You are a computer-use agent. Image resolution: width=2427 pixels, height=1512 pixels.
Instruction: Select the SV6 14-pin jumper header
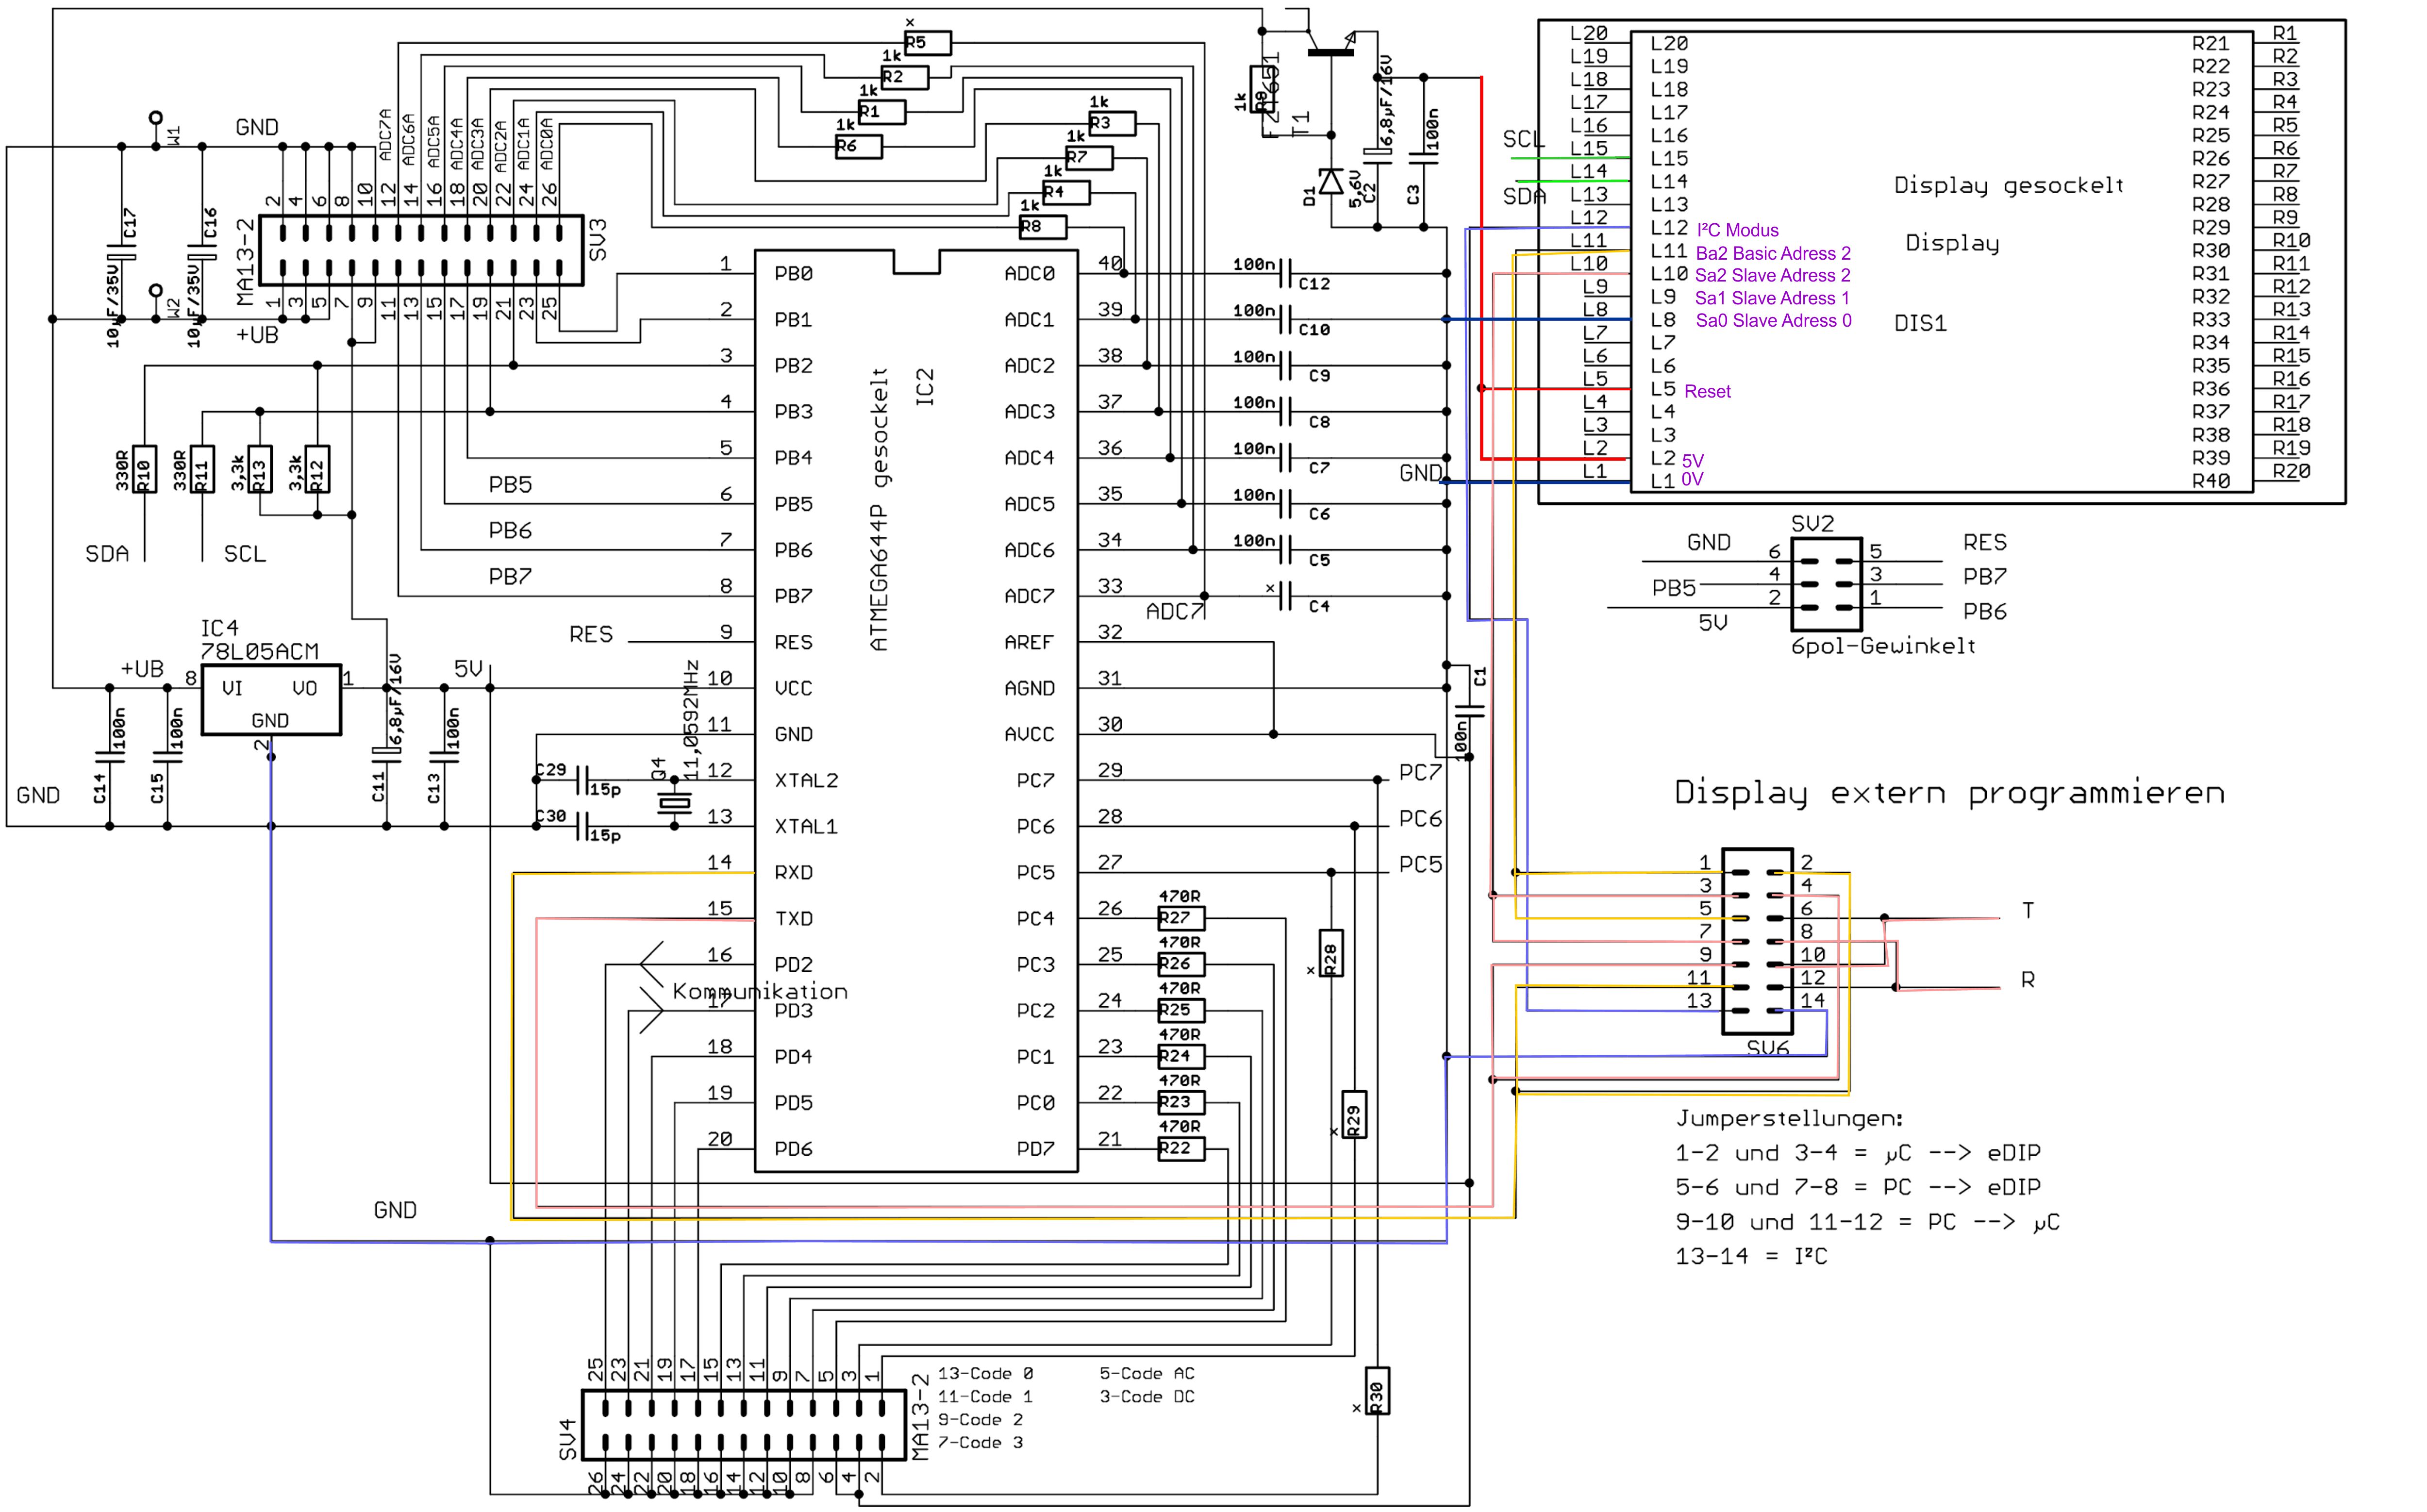click(1757, 941)
